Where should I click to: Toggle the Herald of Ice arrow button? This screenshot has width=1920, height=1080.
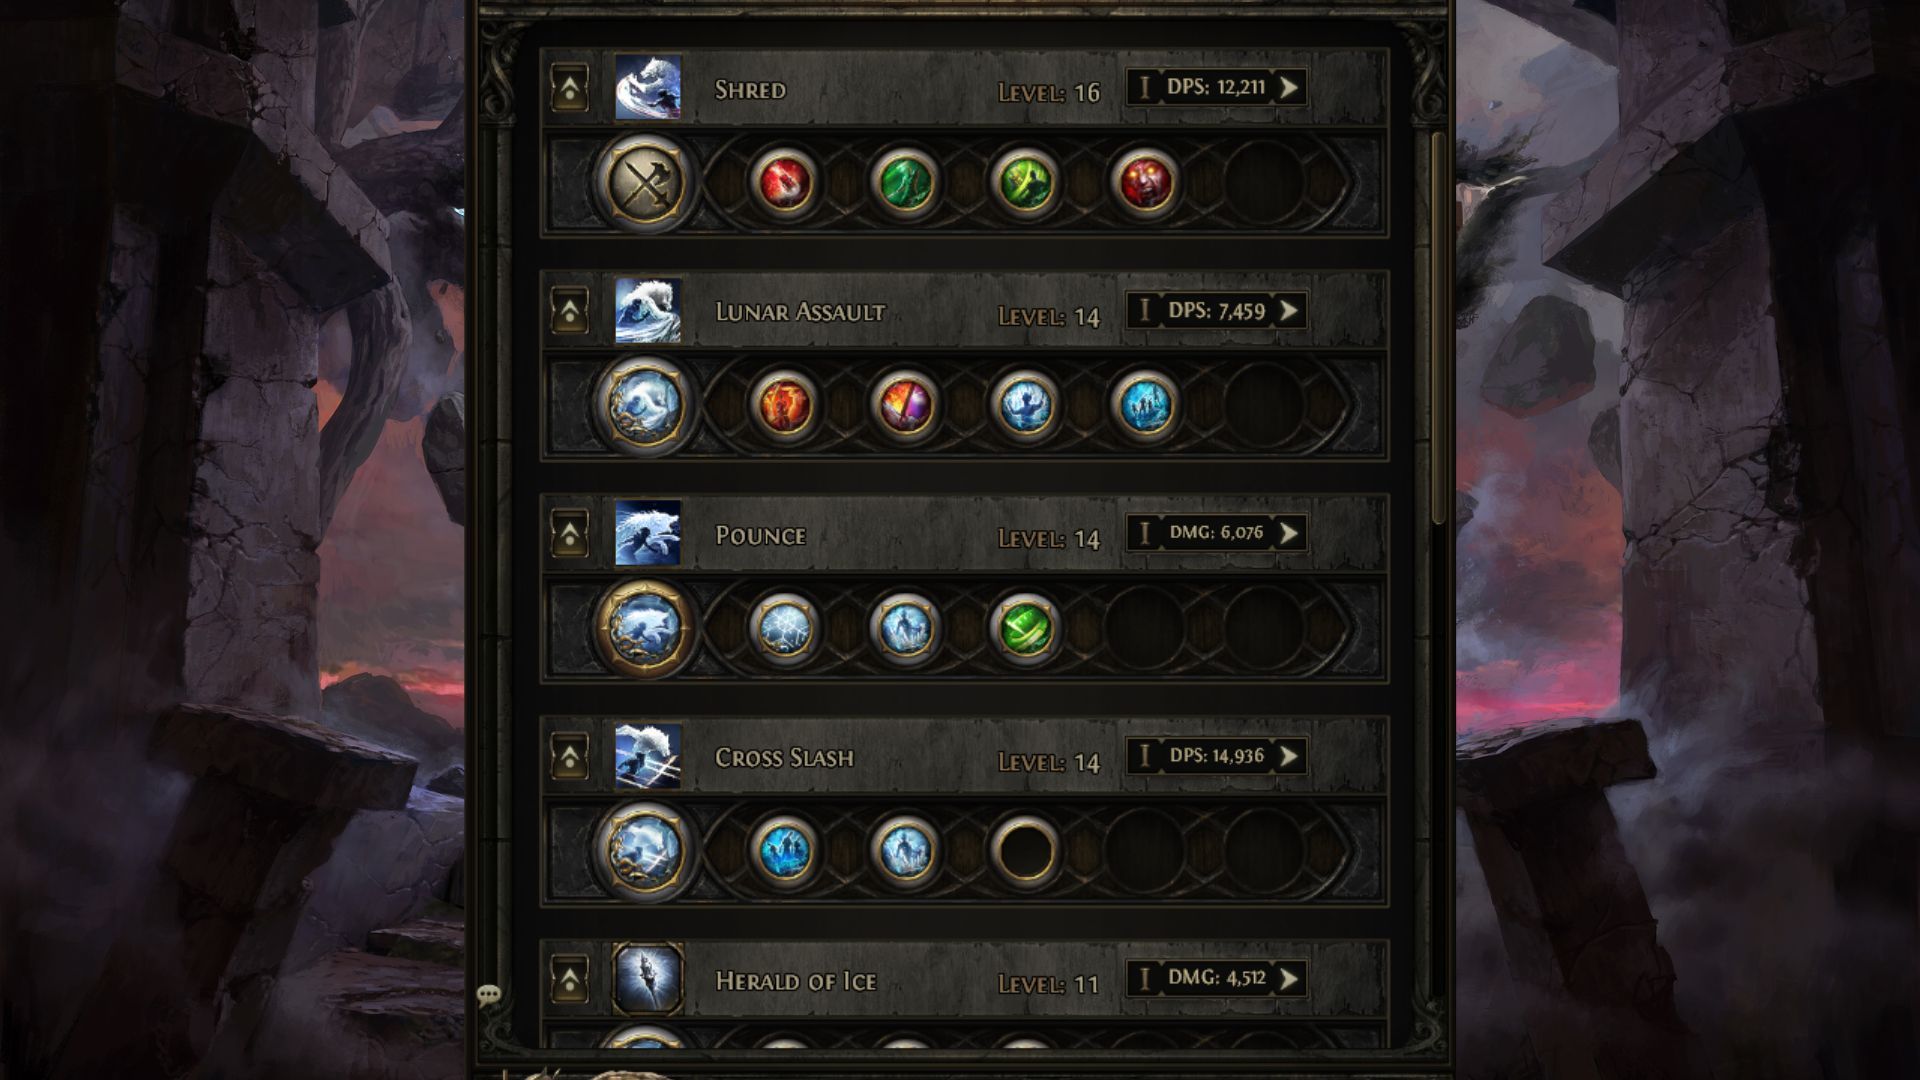[x=570, y=980]
